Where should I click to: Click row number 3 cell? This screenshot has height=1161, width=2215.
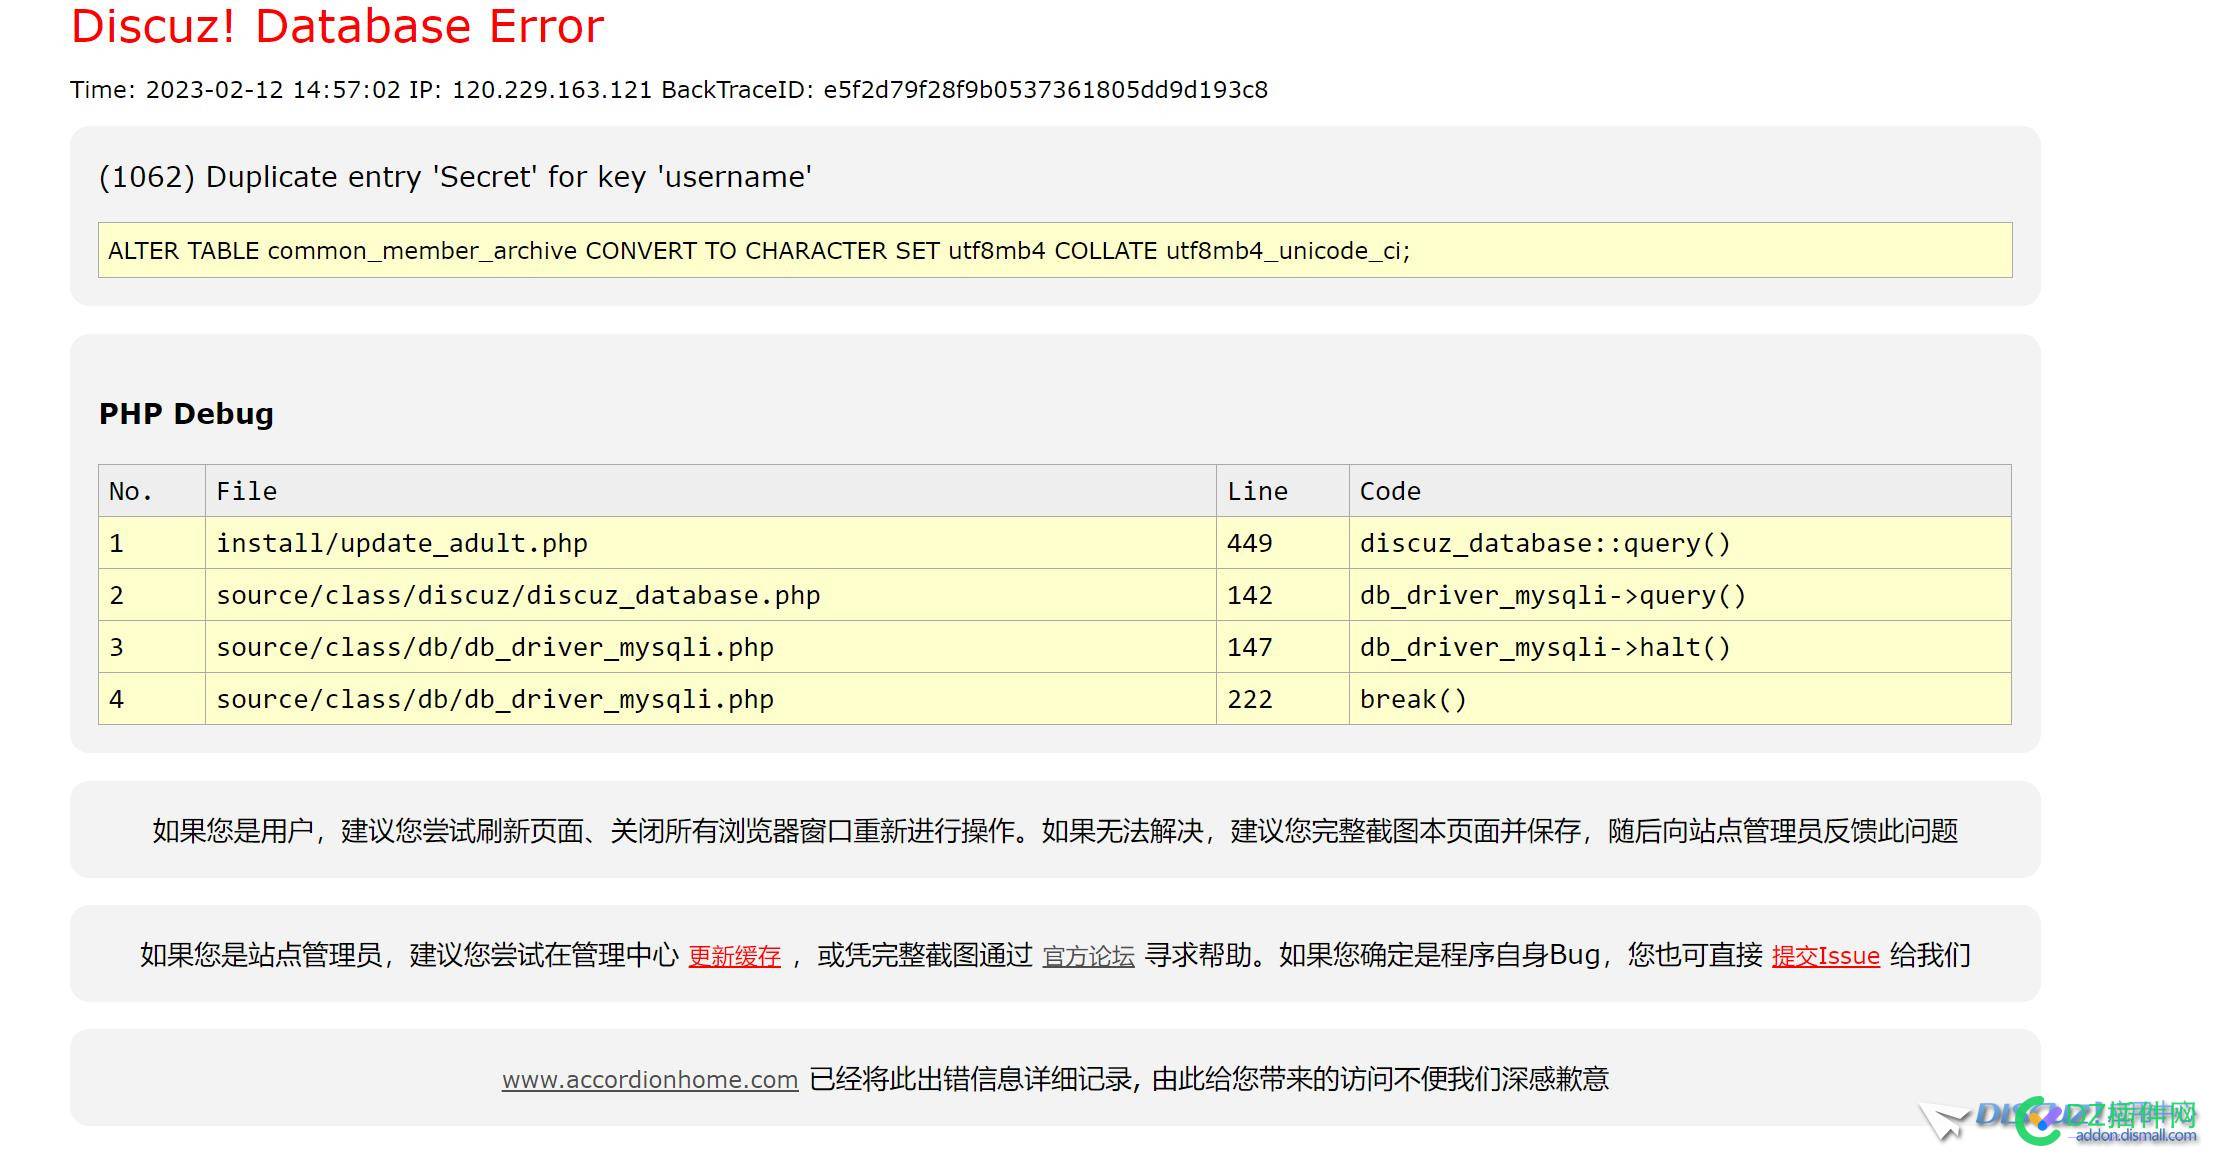click(x=152, y=647)
